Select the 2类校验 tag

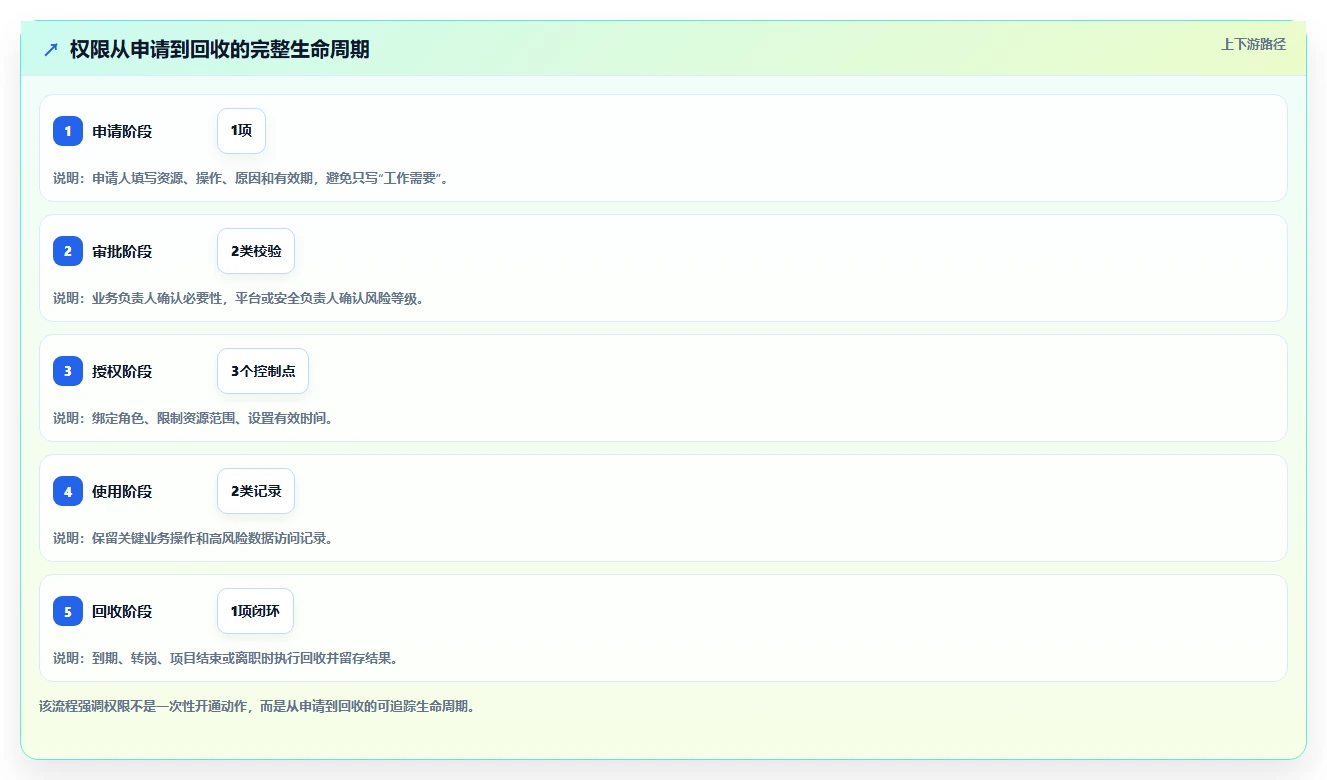(256, 251)
